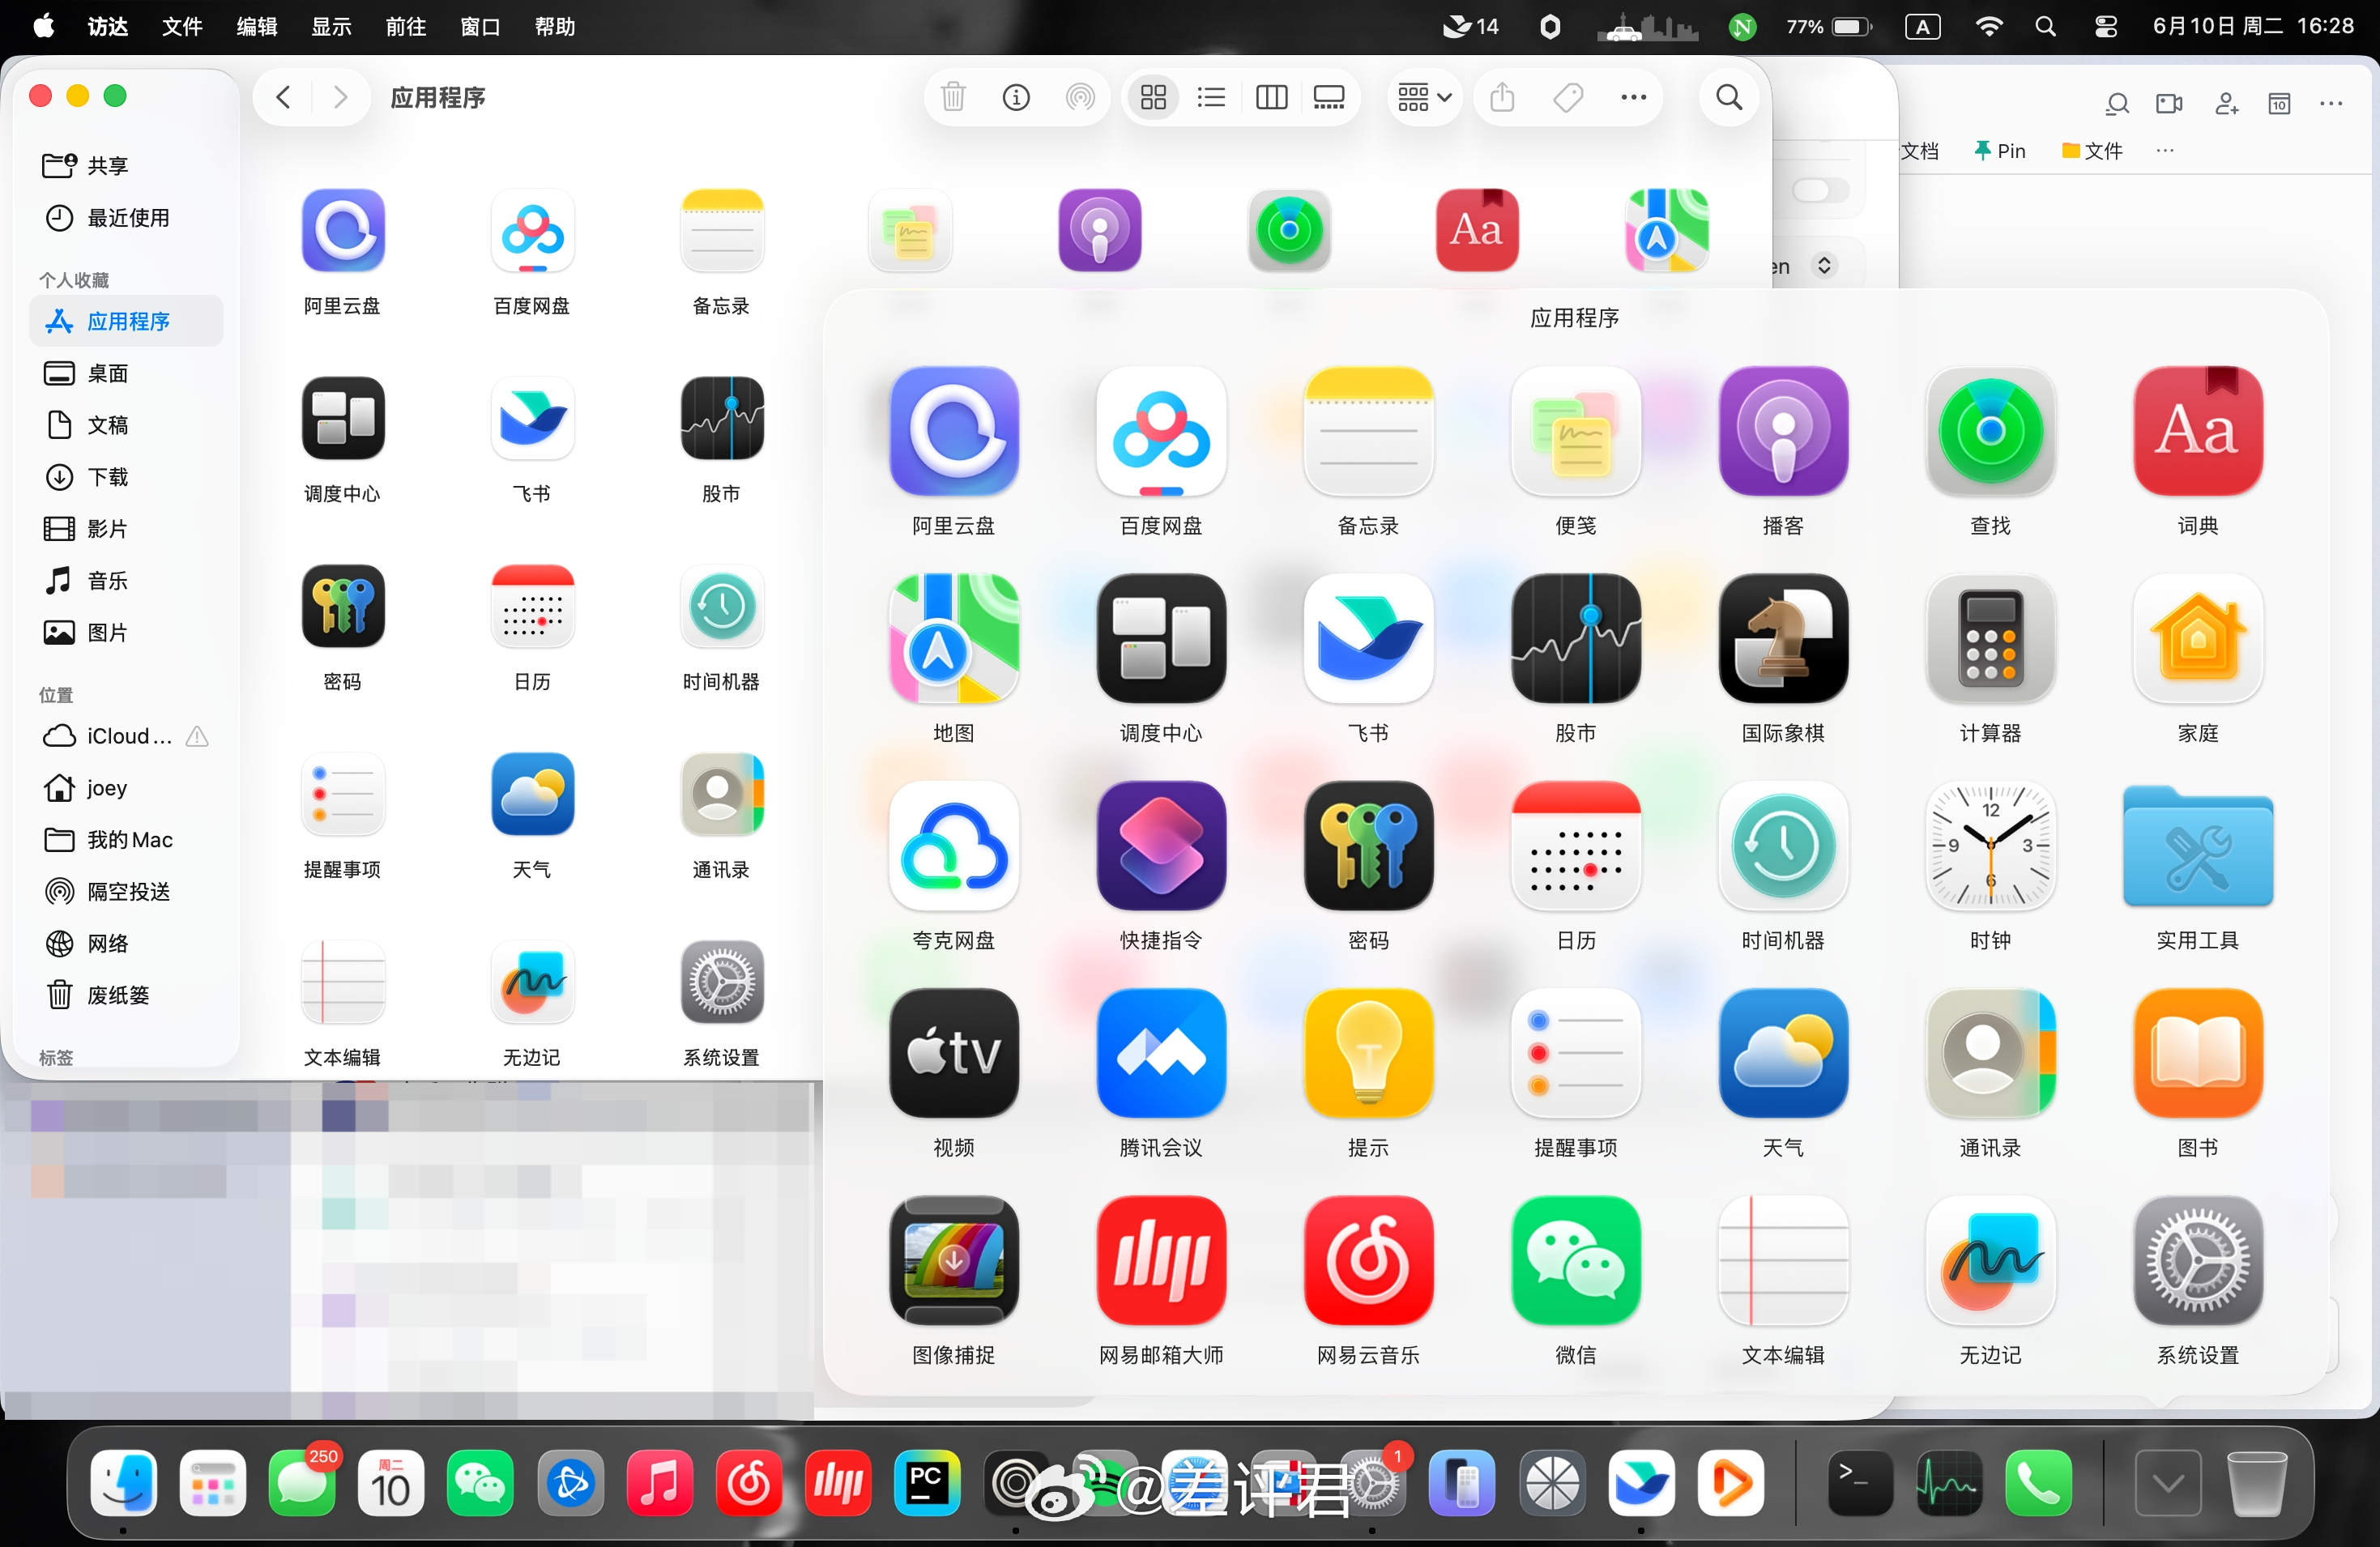Toggle the switch in the background settings window
The height and width of the screenshot is (1547, 2380).
(x=1819, y=191)
